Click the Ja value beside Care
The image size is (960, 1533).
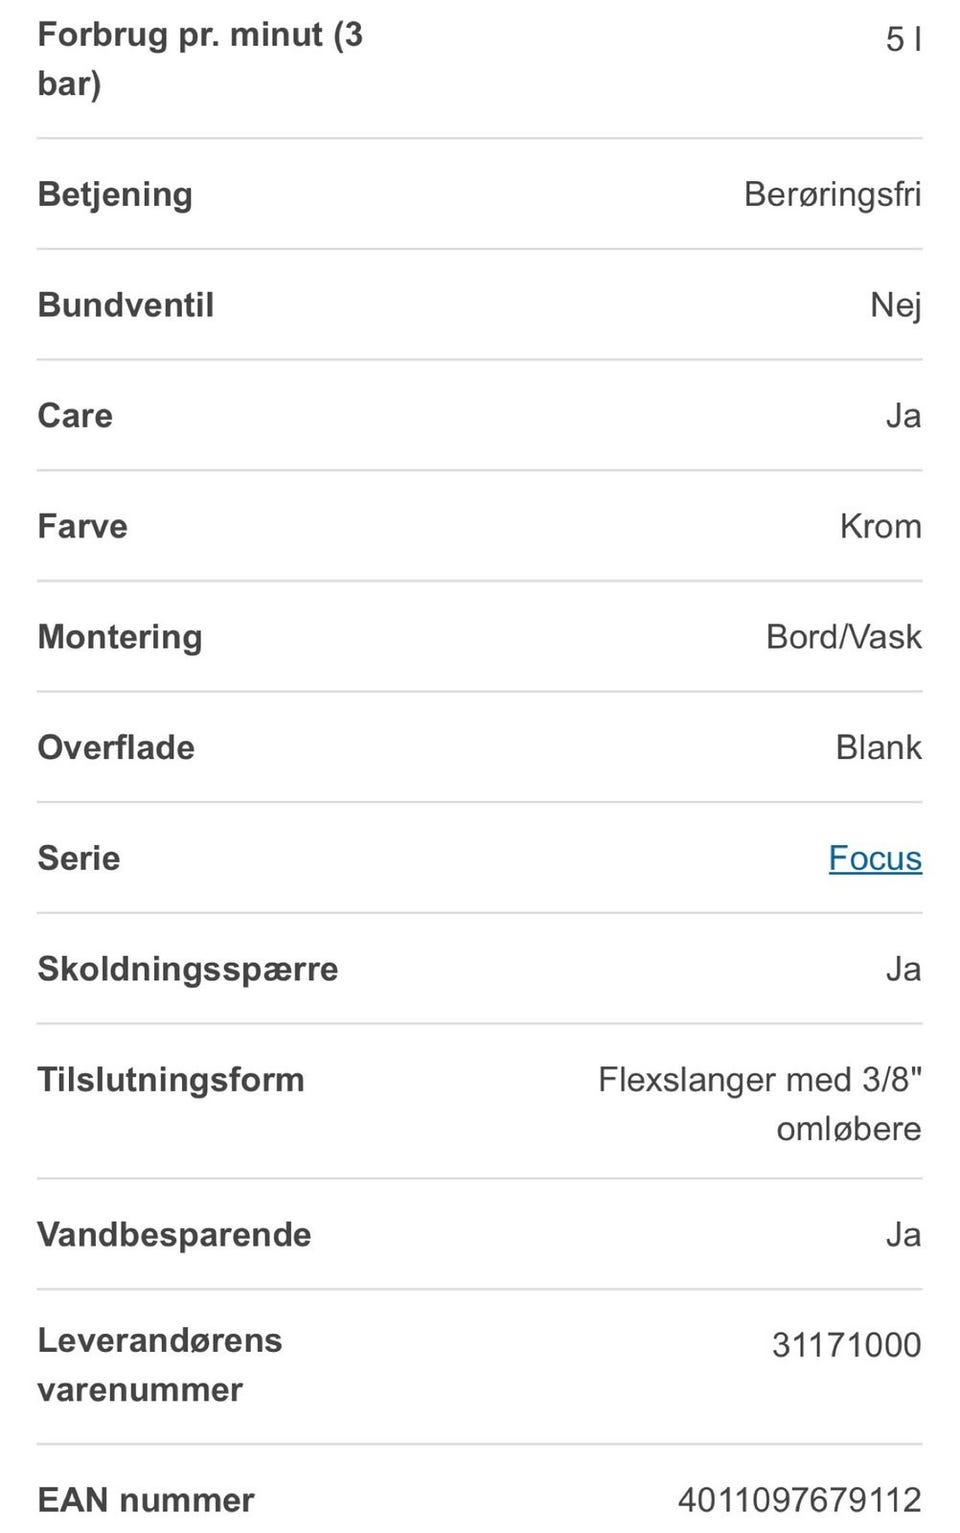(903, 416)
